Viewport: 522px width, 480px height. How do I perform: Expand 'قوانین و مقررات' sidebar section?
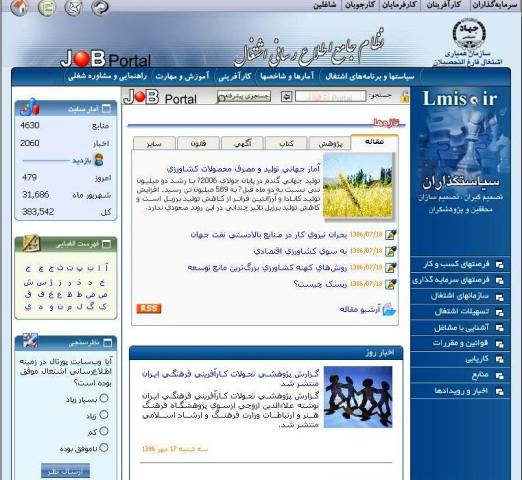pyautogui.click(x=460, y=343)
